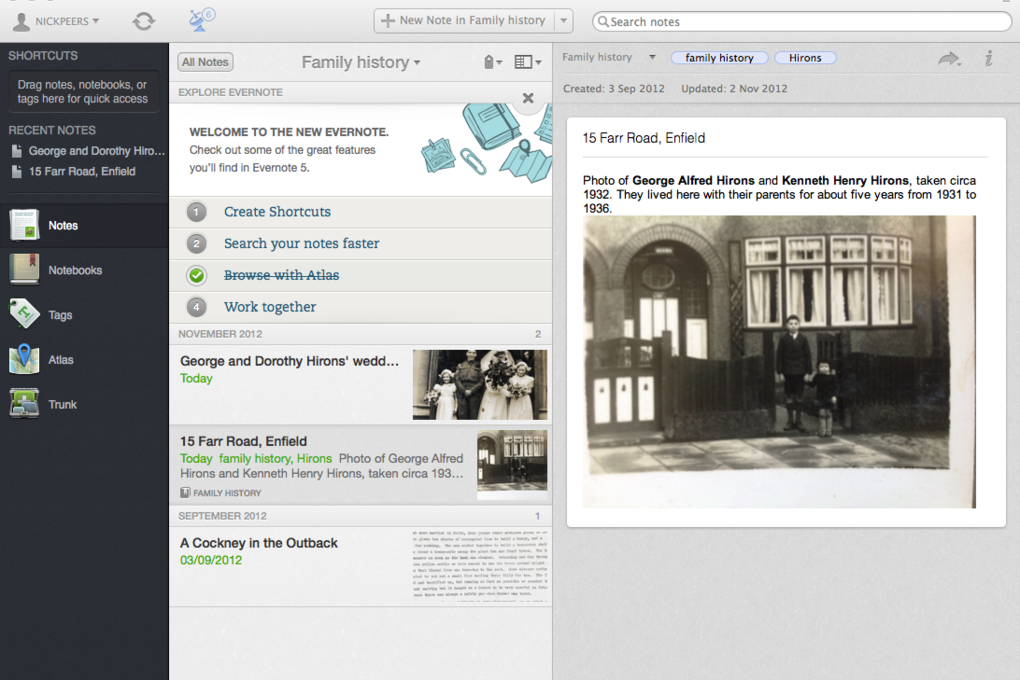Image resolution: width=1020 pixels, height=680 pixels.
Task: Close the Explore Evernote welcome panel
Action: click(x=528, y=98)
